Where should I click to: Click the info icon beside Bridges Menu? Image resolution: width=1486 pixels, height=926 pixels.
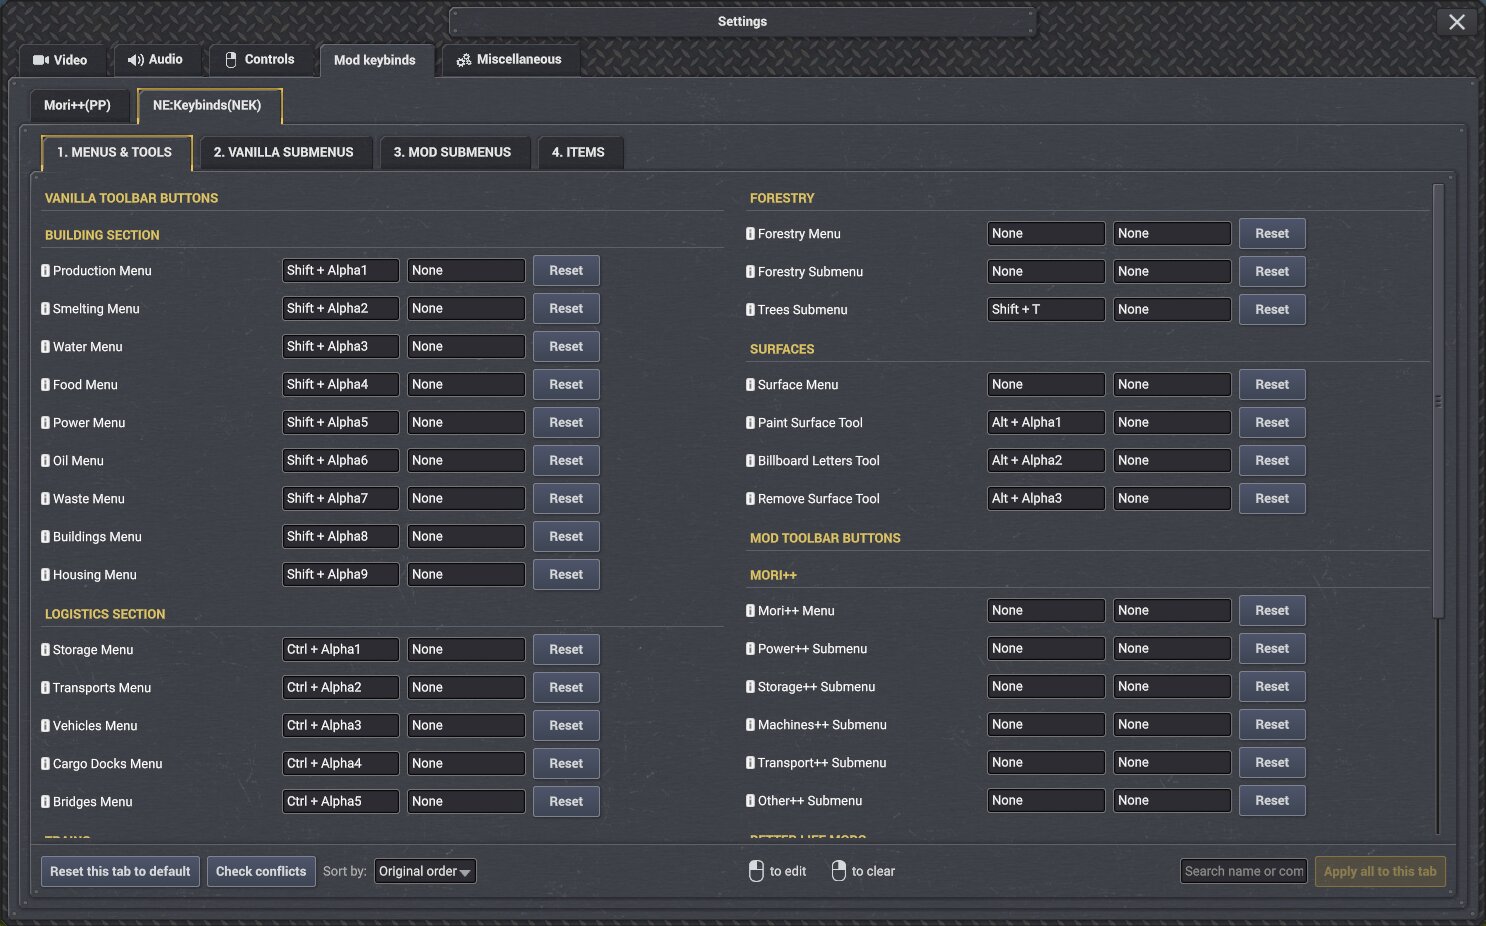coord(45,802)
